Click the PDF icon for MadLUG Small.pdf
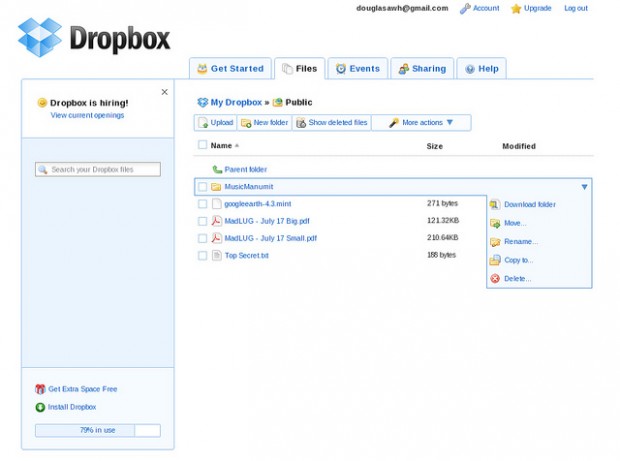This screenshot has width=620, height=461. click(x=216, y=238)
